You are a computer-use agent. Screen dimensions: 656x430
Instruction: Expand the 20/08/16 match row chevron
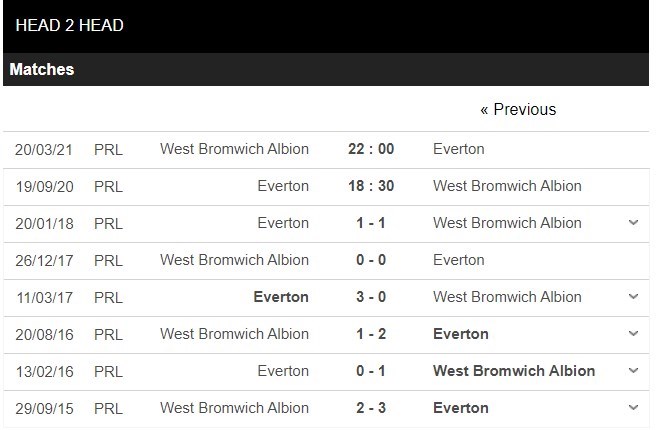coord(633,334)
